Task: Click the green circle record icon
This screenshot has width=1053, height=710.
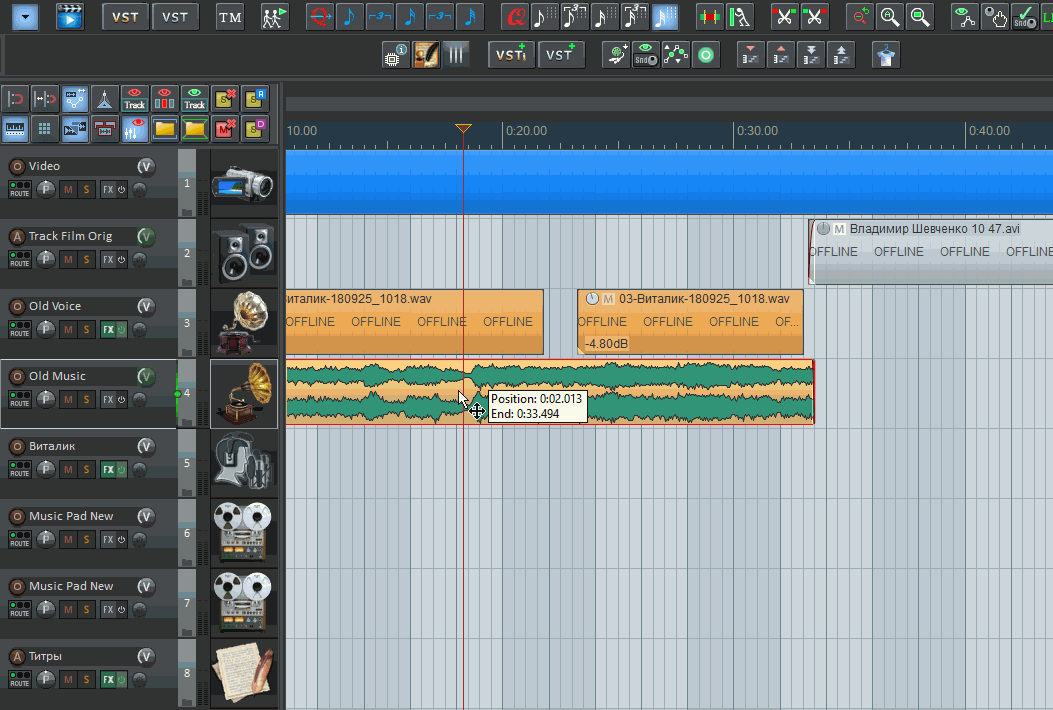Action: click(x=706, y=55)
